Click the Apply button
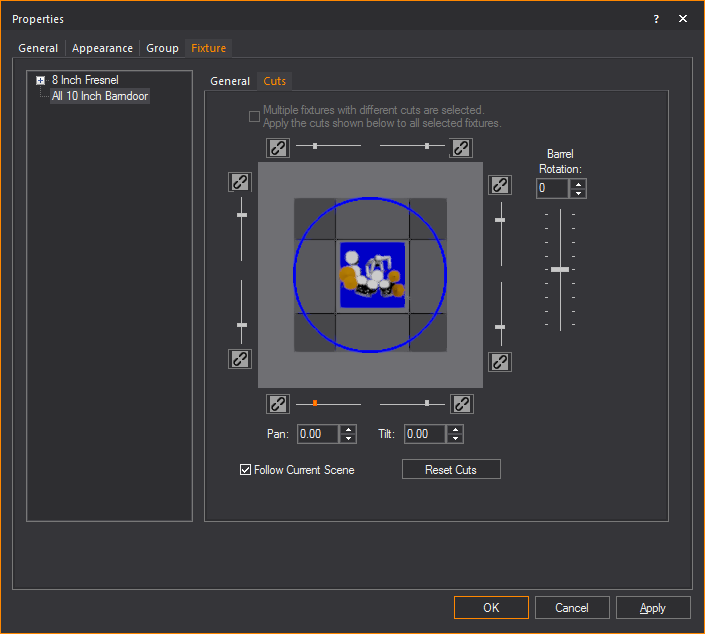The height and width of the screenshot is (634, 705). (653, 608)
